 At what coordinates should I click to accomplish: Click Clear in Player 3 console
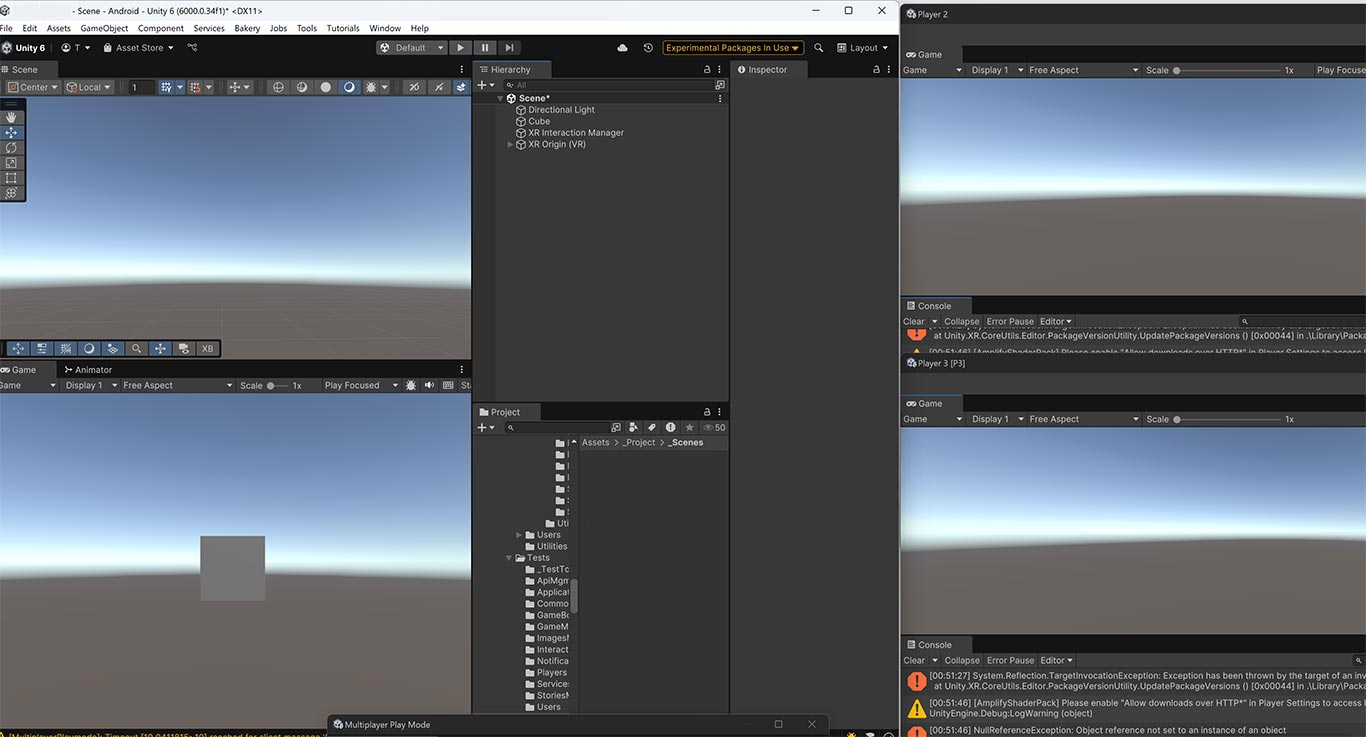[914, 660]
